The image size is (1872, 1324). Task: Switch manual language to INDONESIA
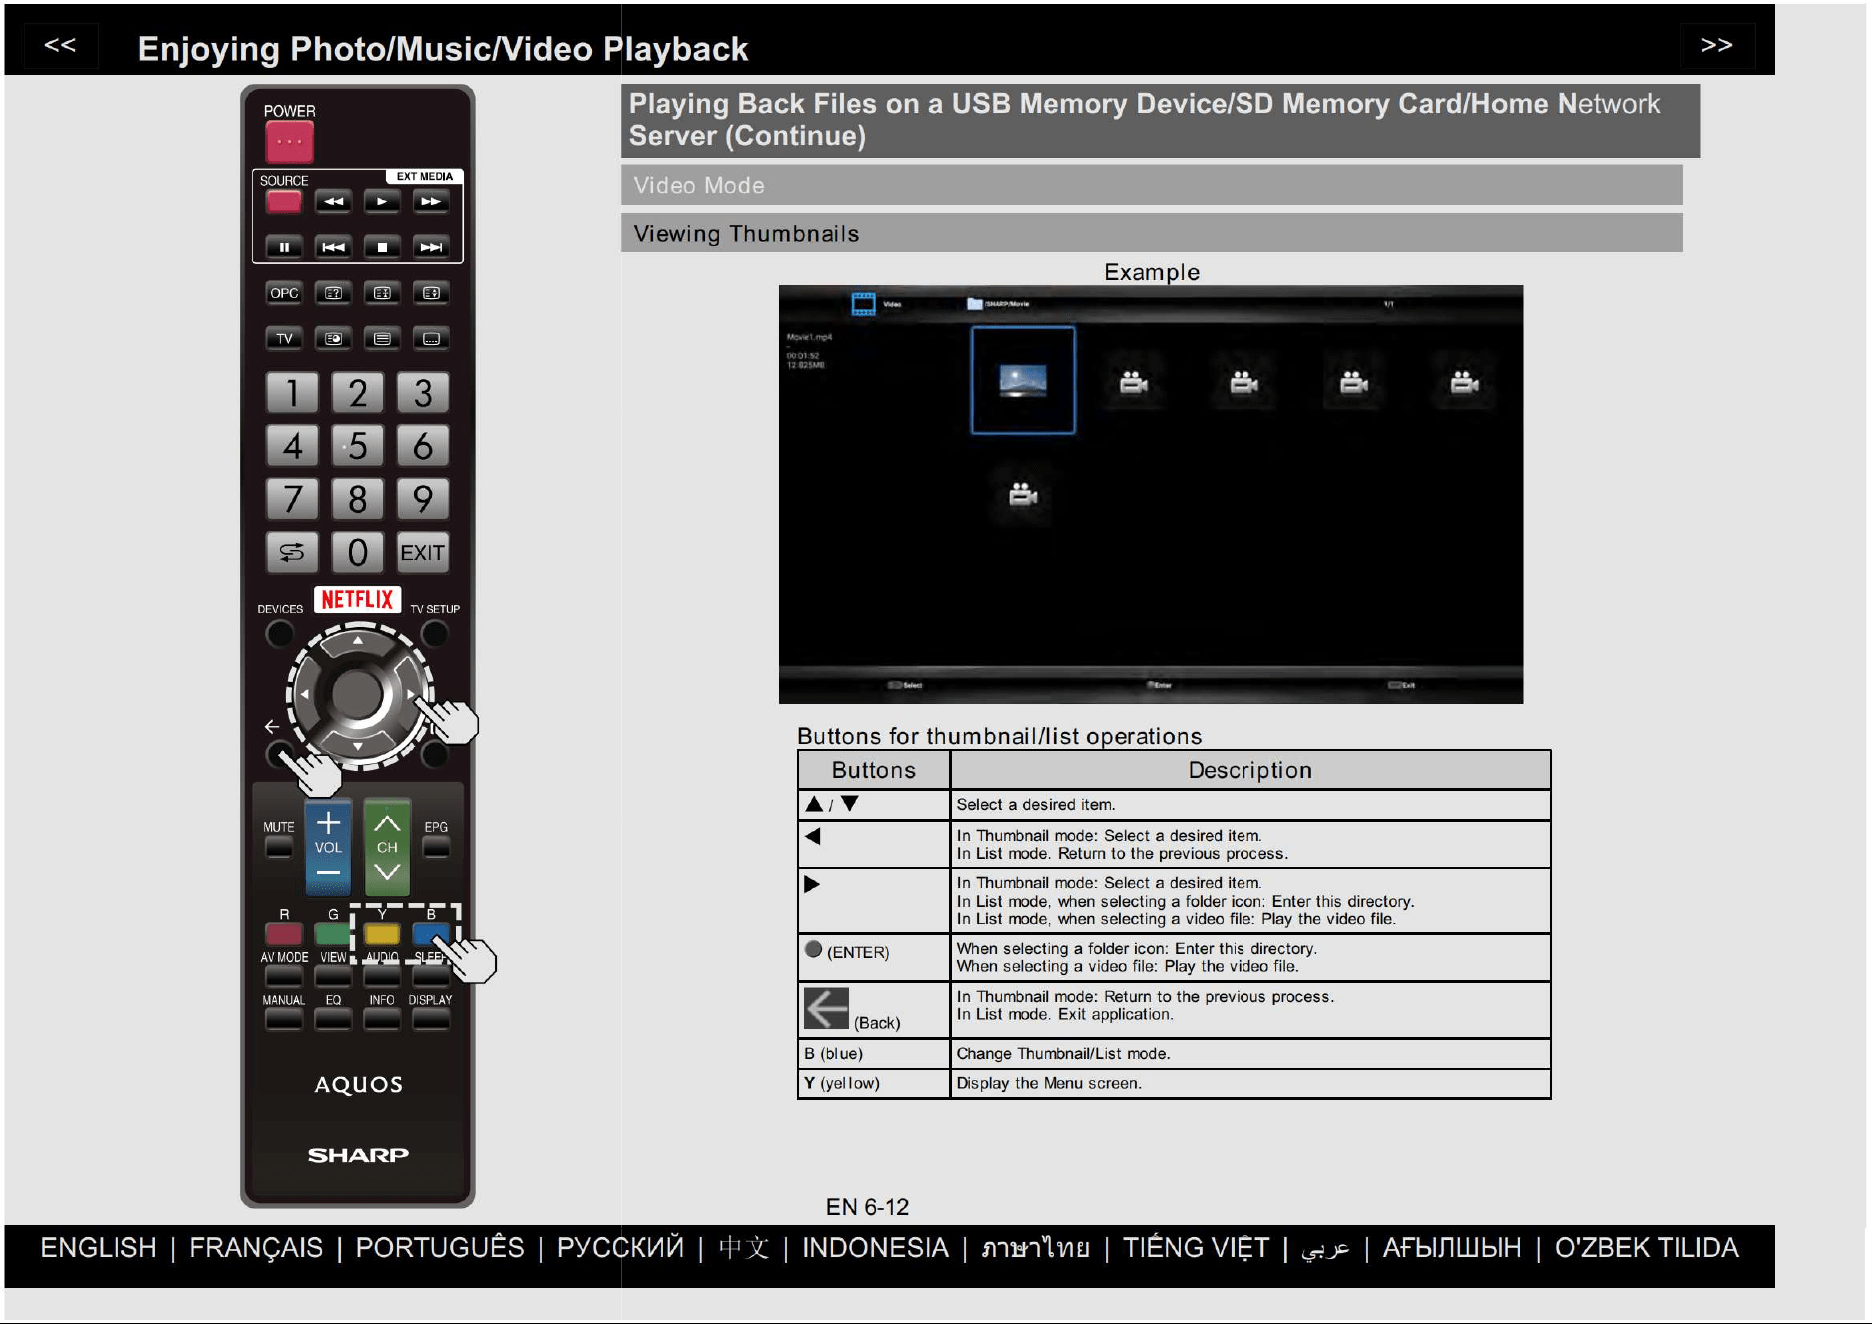point(875,1248)
